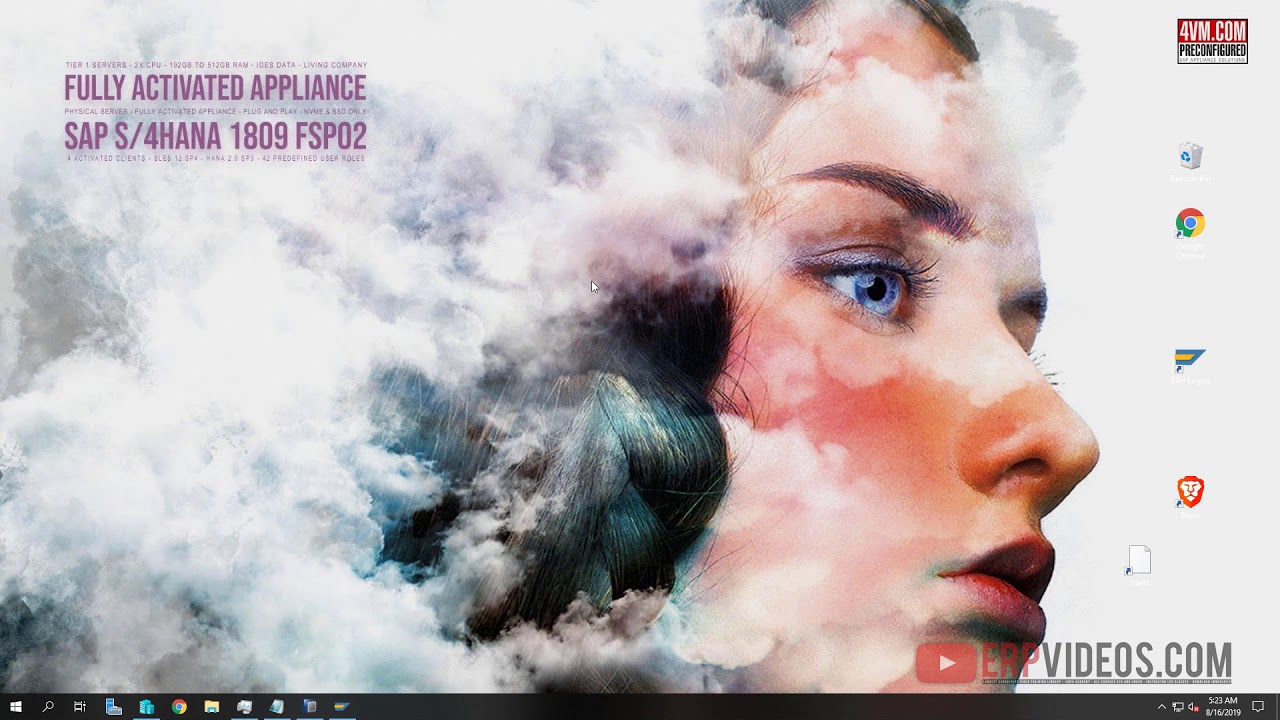Select the Recycle Bin desktop icon
The width and height of the screenshot is (1280, 720).
coord(1190,162)
